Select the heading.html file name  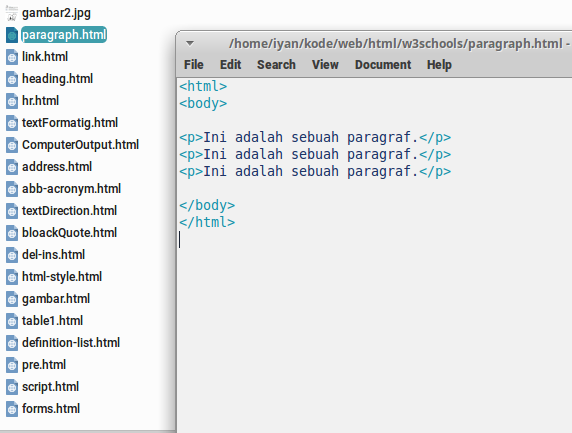click(x=57, y=79)
